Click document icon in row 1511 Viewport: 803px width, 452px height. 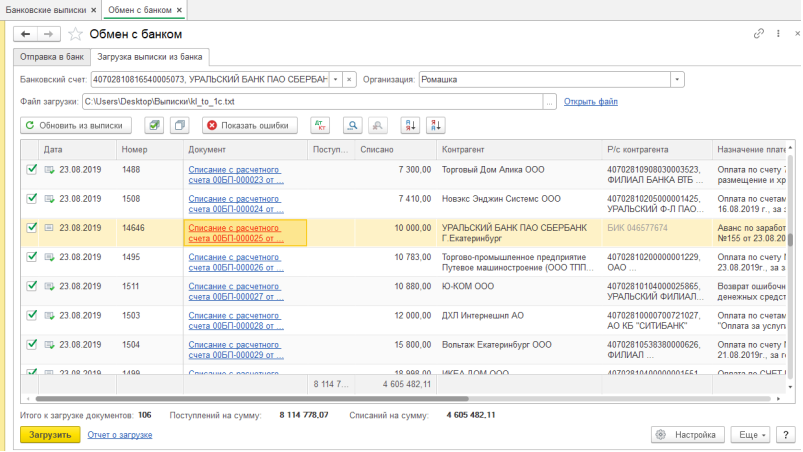pyautogui.click(x=49, y=287)
